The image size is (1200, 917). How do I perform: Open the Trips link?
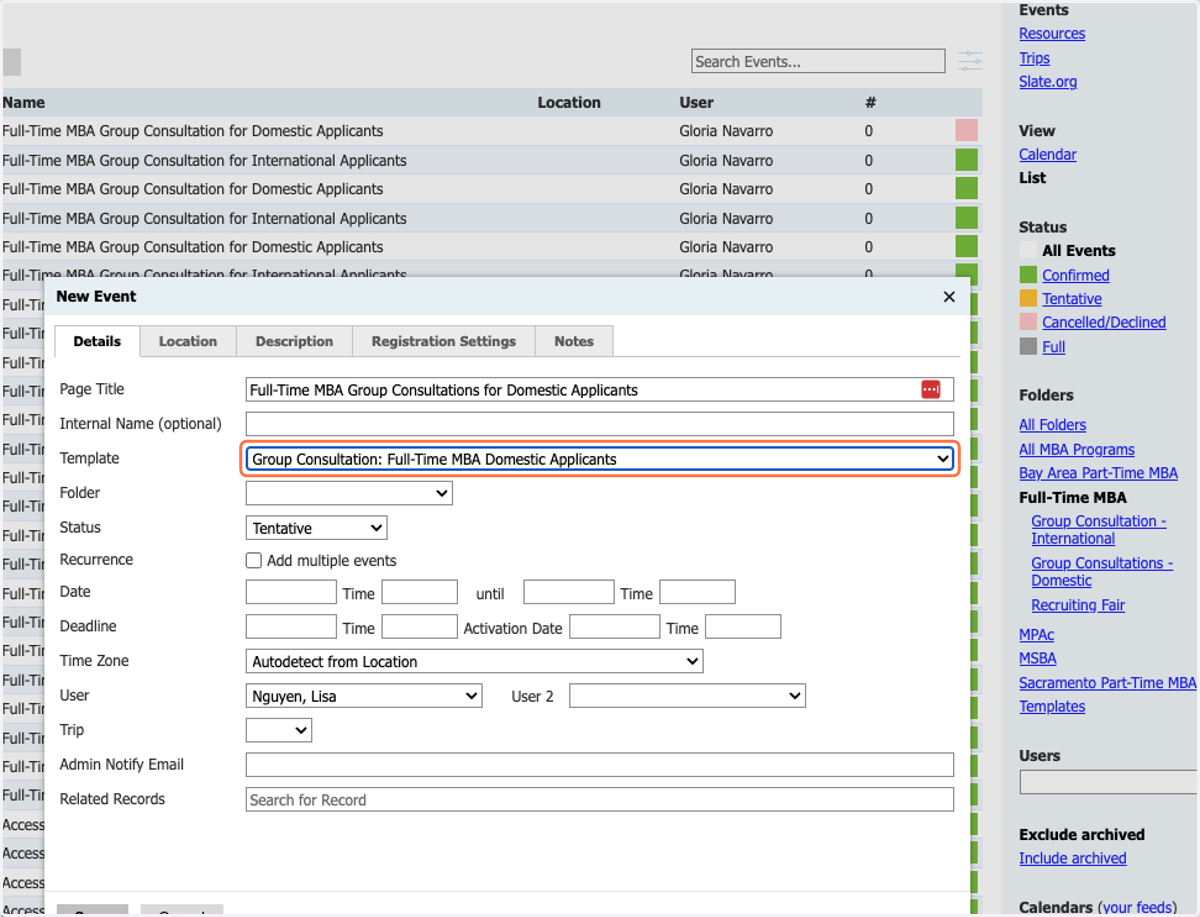pyautogui.click(x=1034, y=58)
